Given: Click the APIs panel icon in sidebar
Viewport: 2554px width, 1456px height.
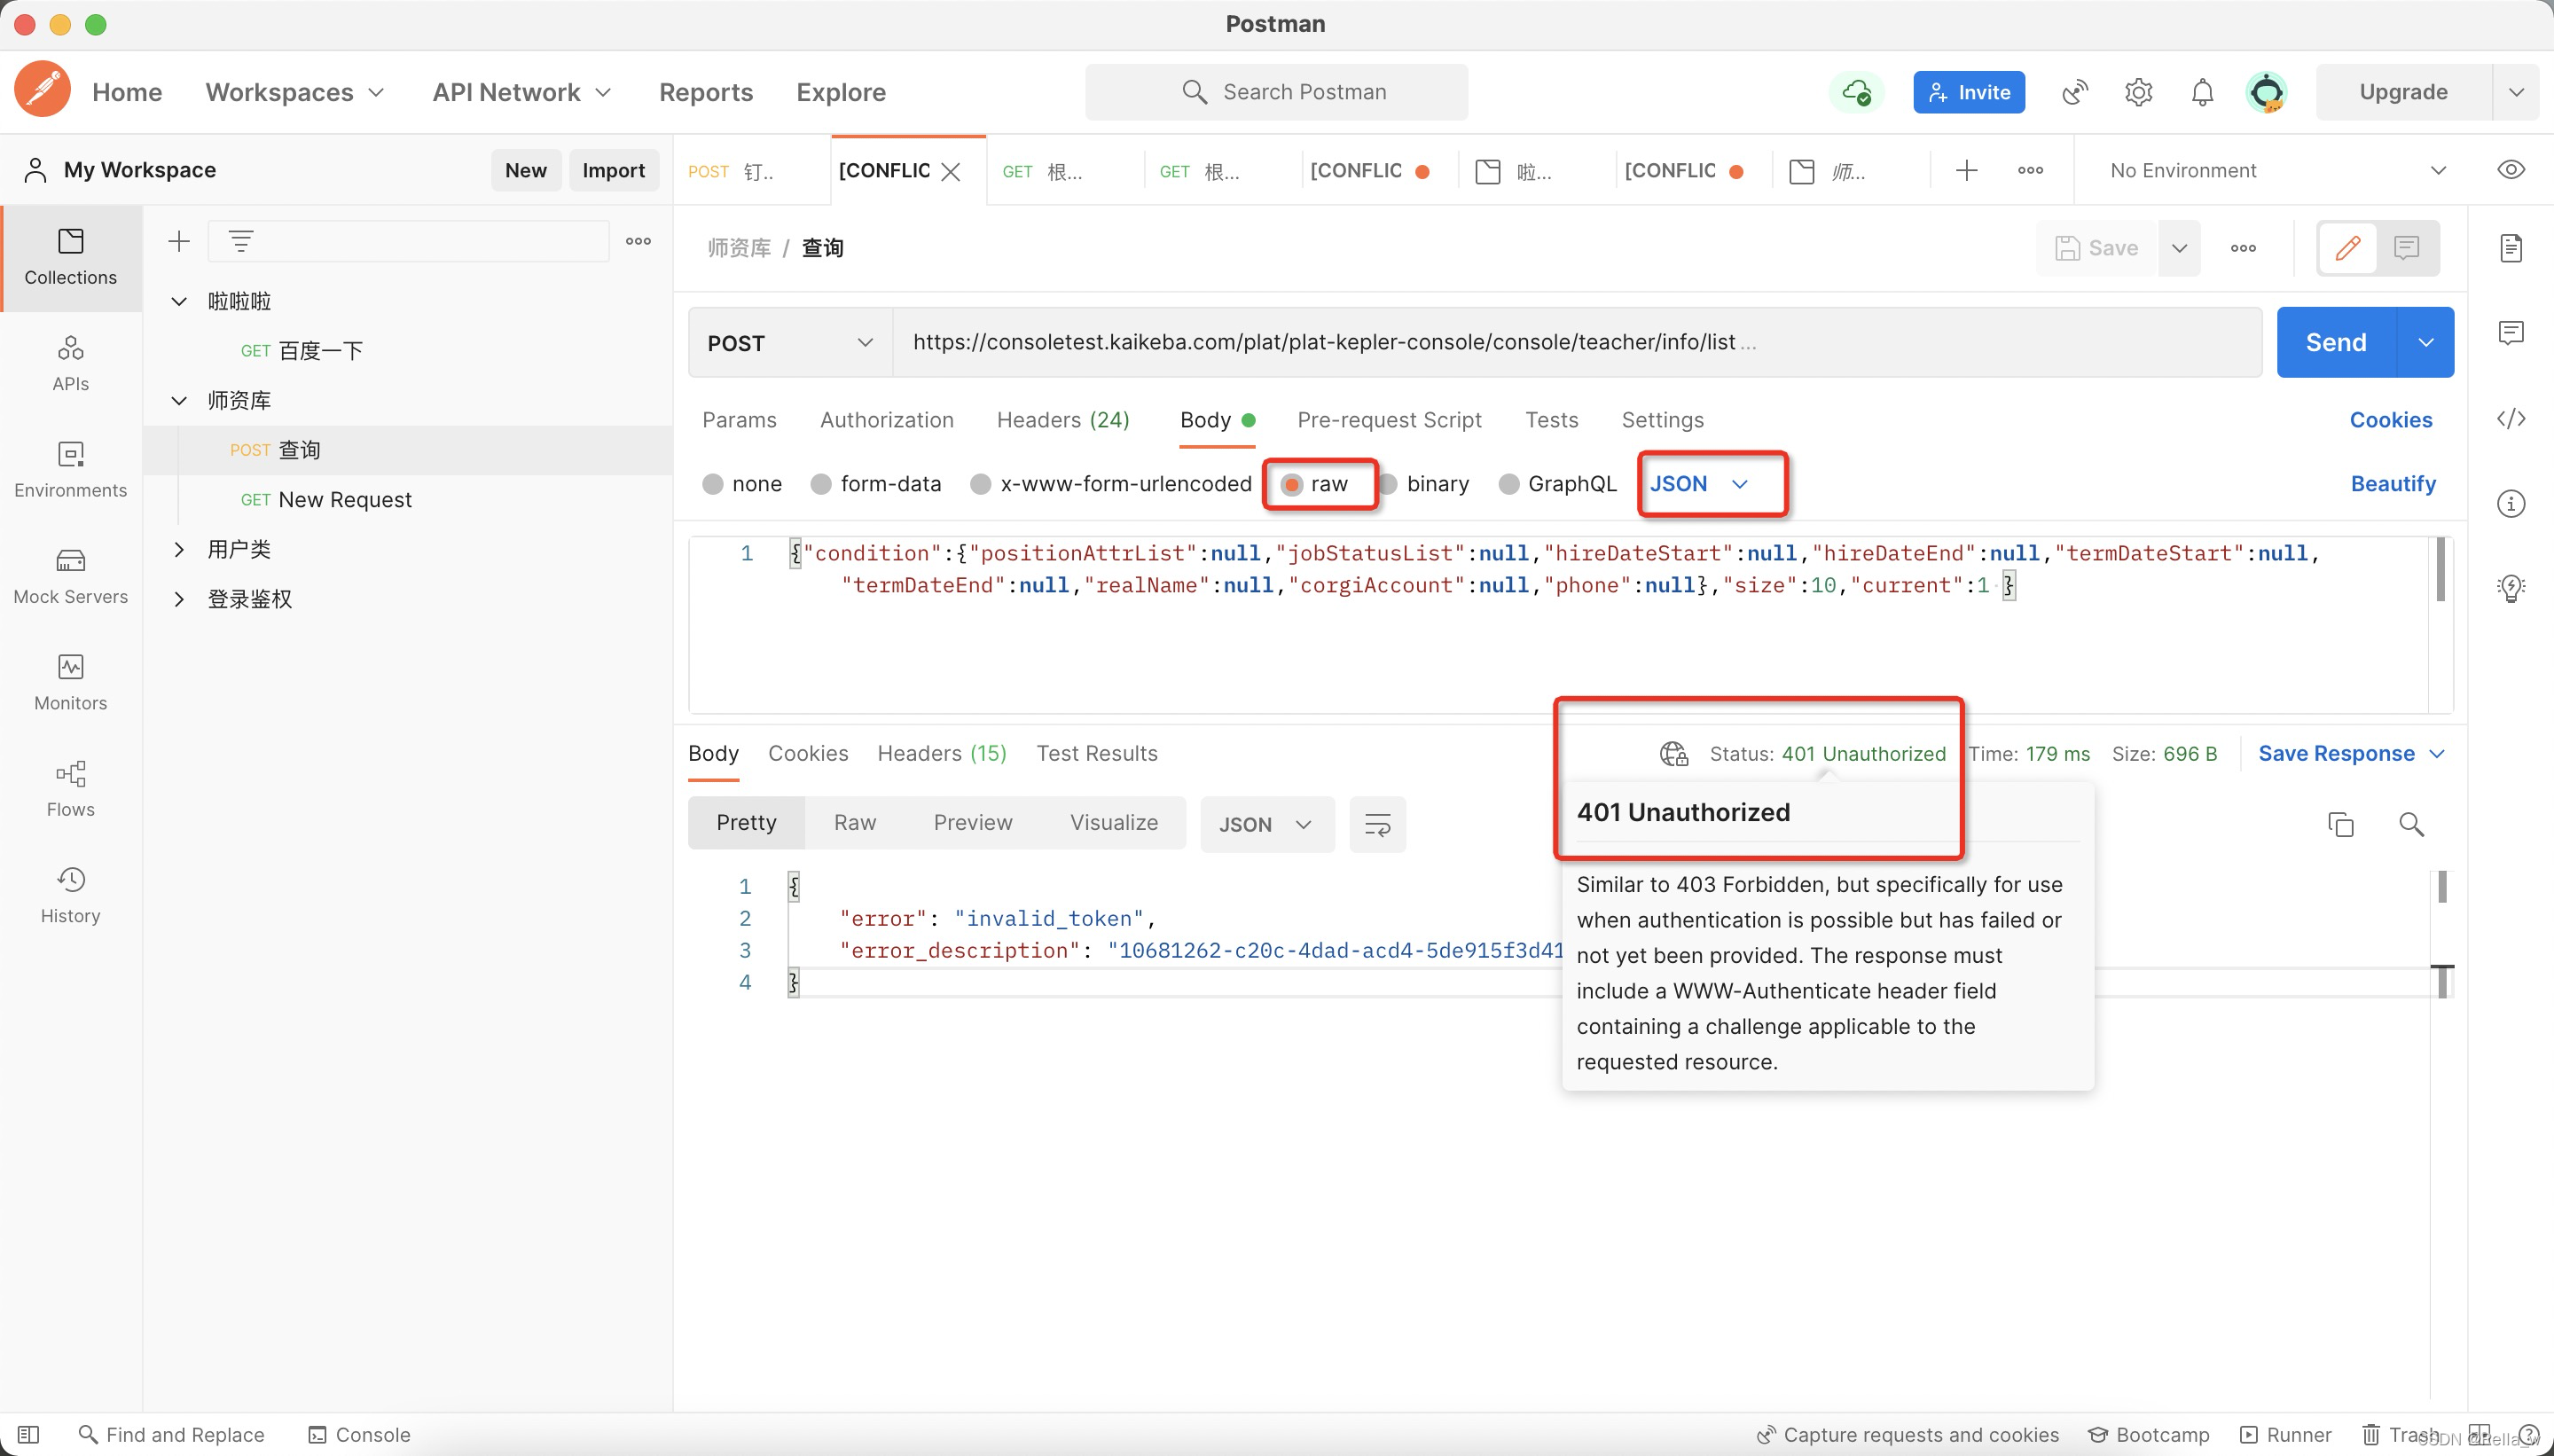Looking at the screenshot, I should (x=70, y=362).
